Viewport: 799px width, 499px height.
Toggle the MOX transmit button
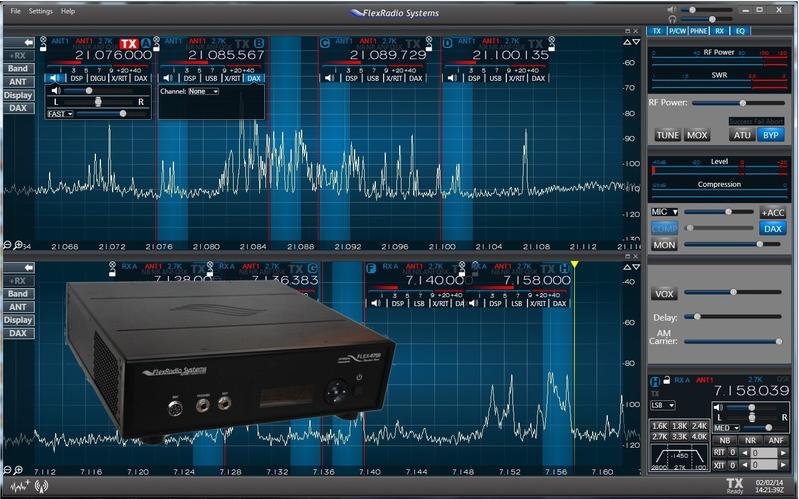(x=697, y=135)
